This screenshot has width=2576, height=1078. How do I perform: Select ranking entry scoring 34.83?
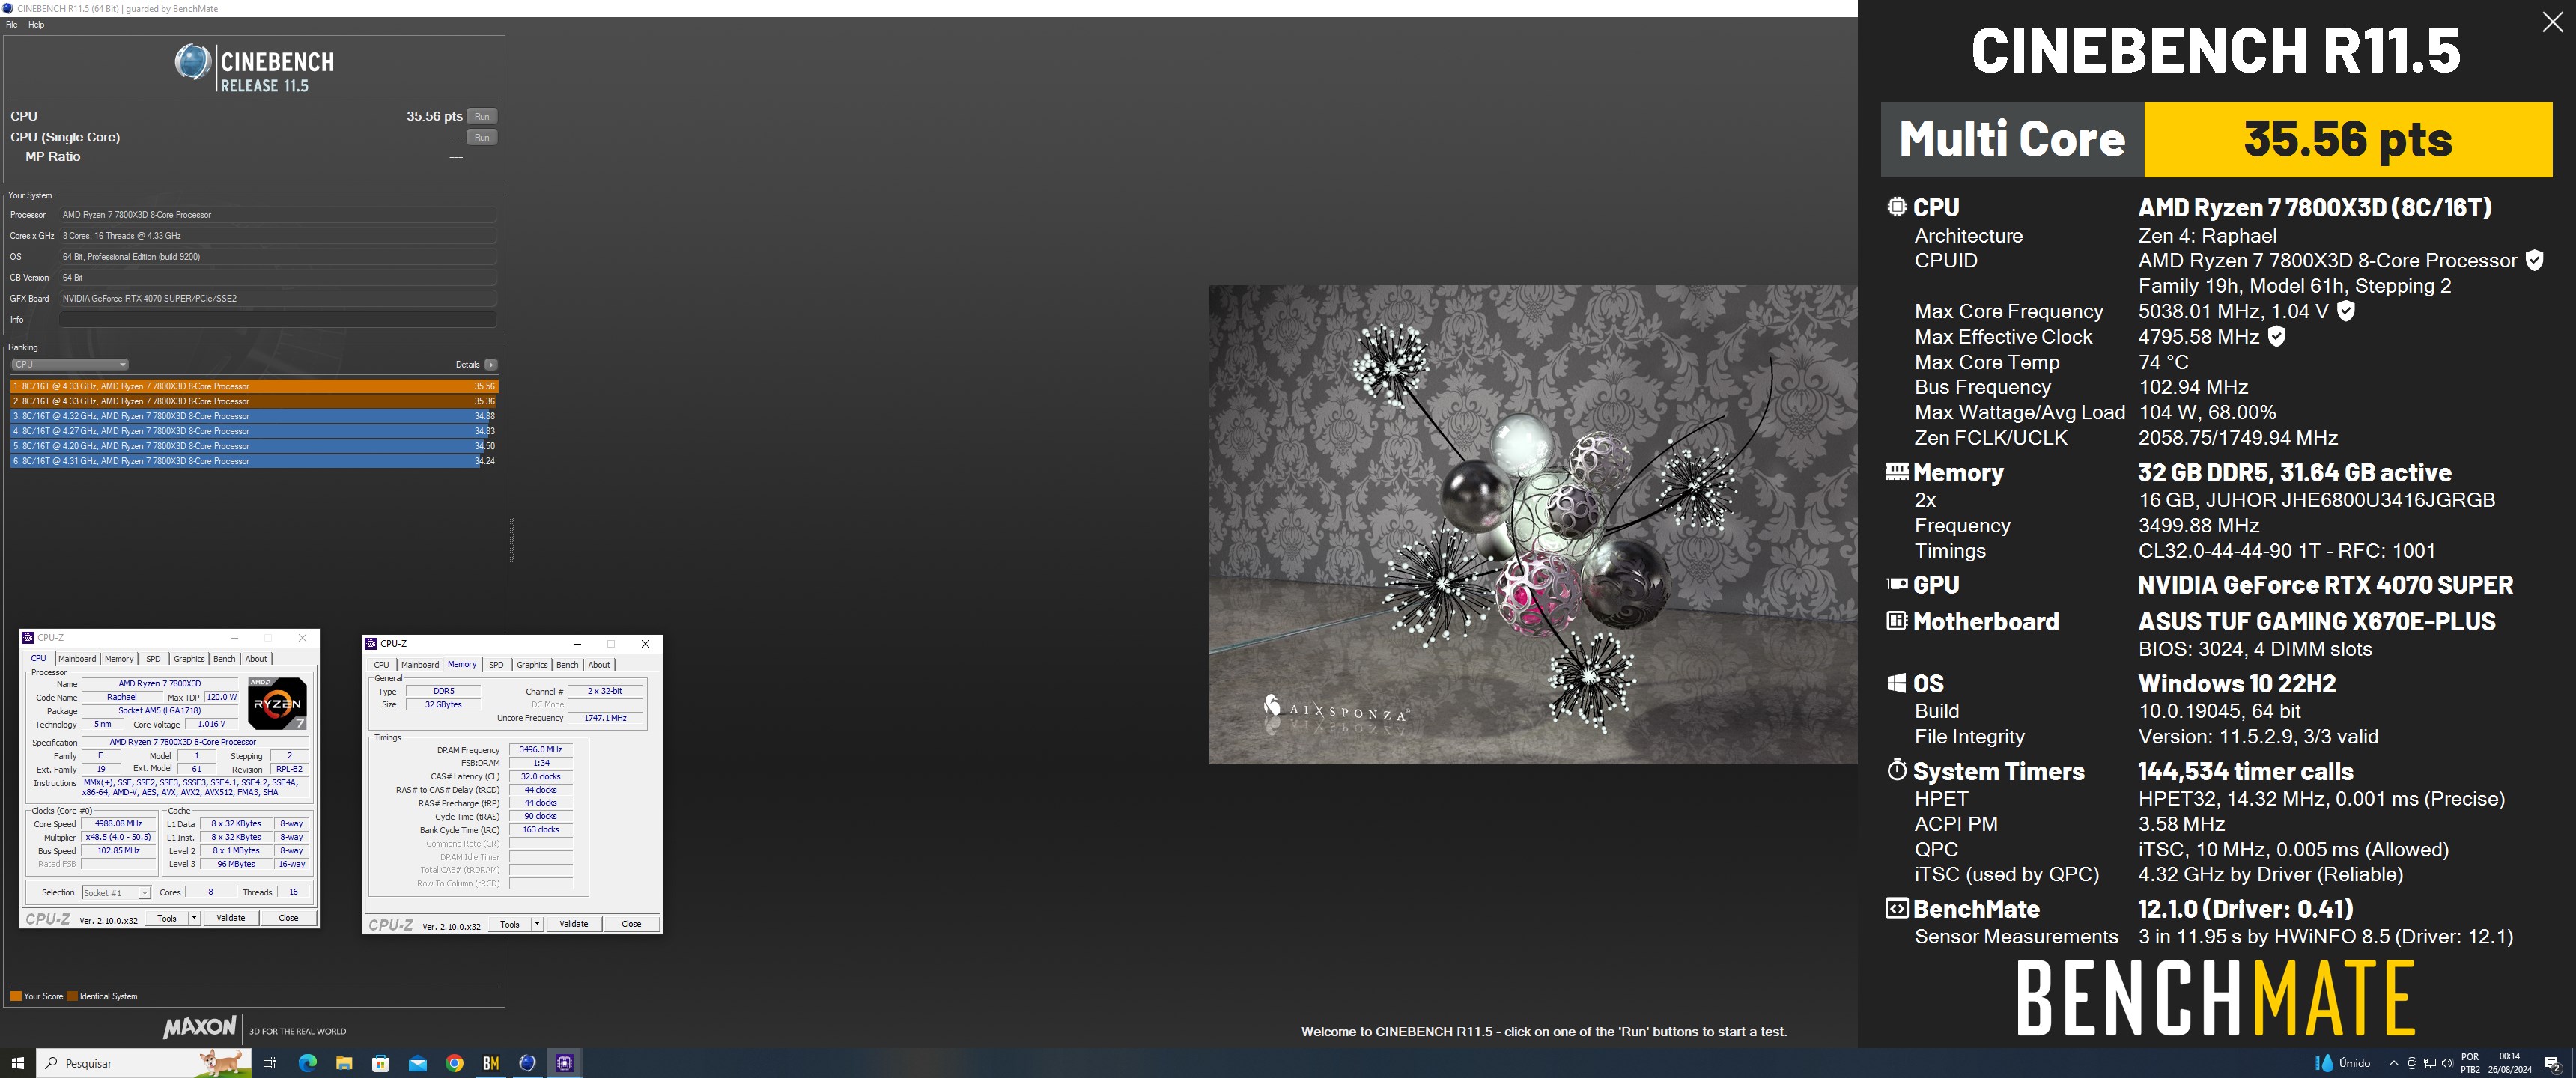tap(254, 431)
